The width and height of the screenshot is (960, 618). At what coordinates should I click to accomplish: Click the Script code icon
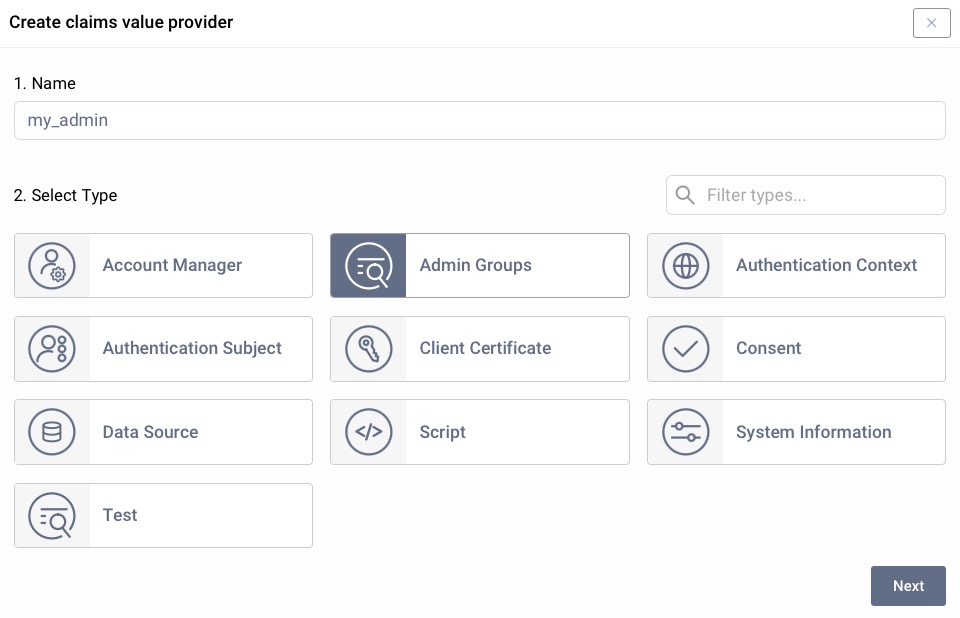(368, 432)
